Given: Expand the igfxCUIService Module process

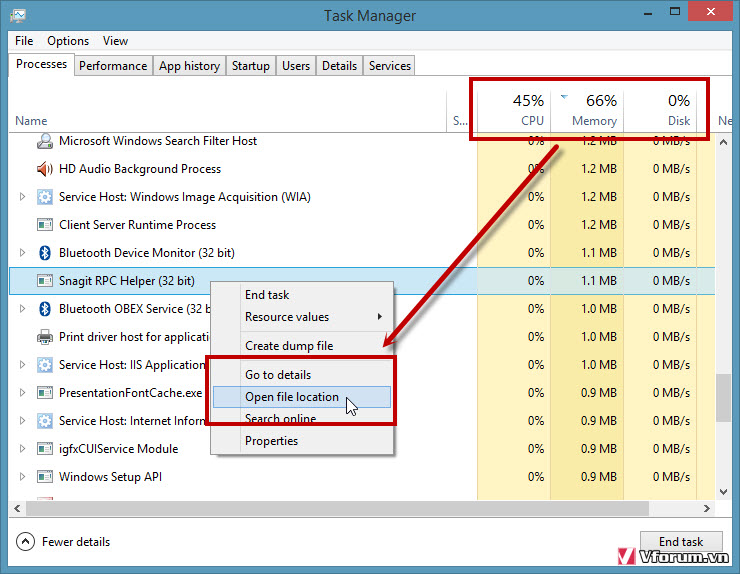Looking at the screenshot, I should (x=22, y=449).
